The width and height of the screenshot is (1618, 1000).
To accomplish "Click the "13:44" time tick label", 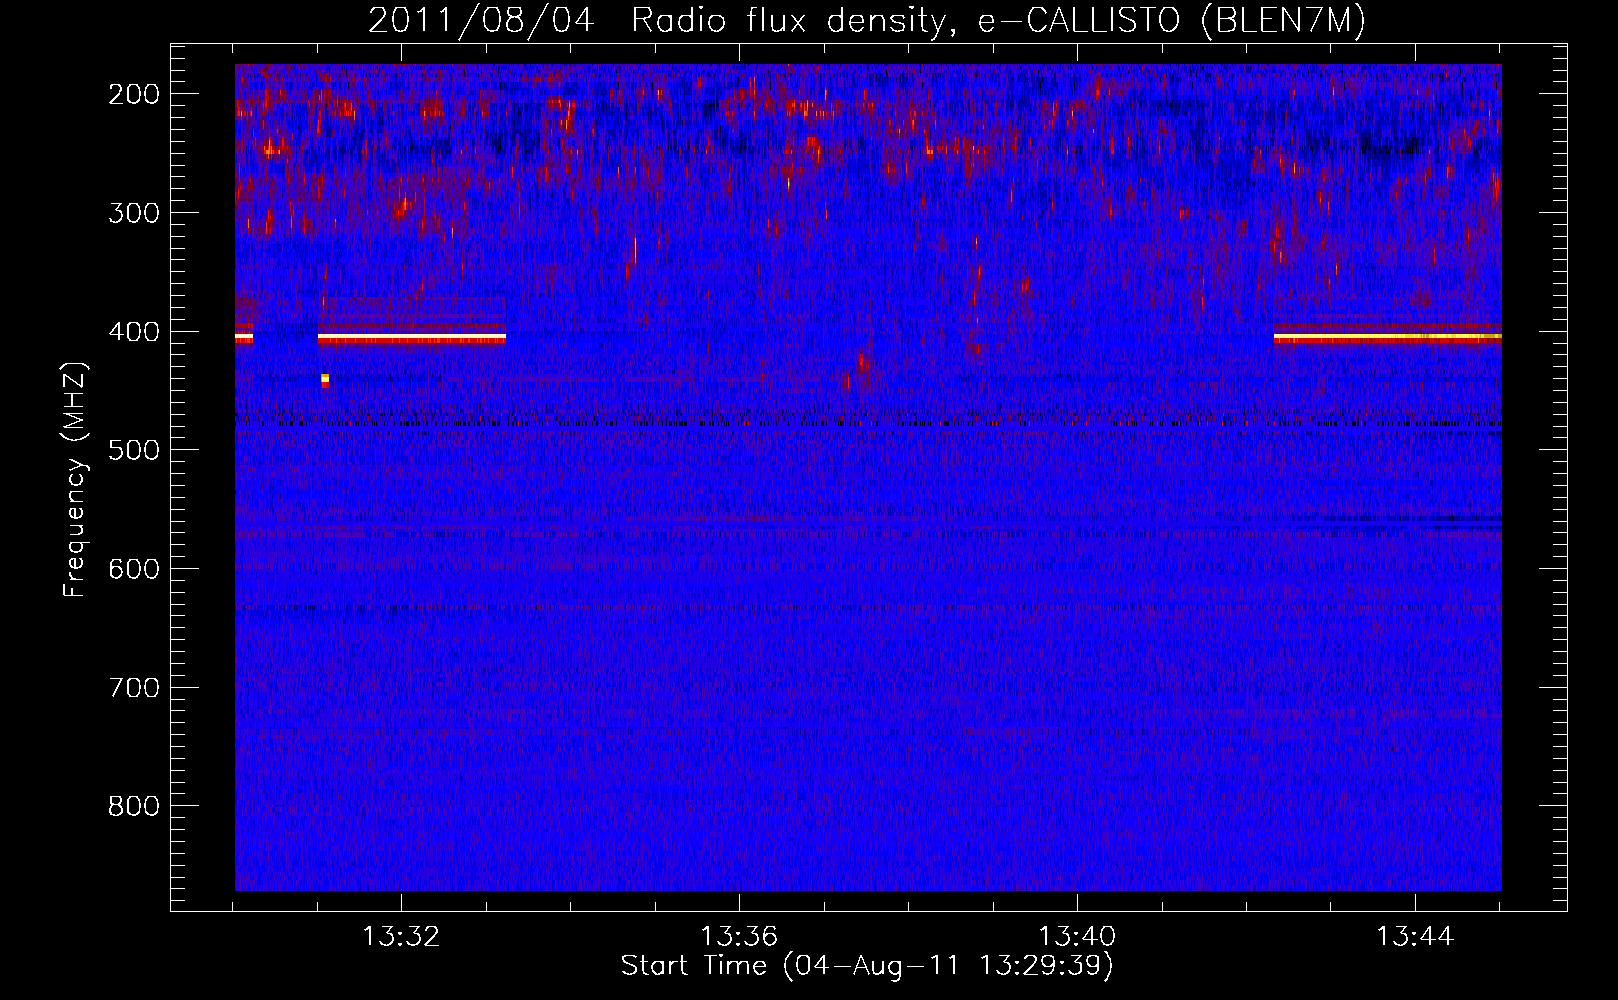I will point(1415,937).
